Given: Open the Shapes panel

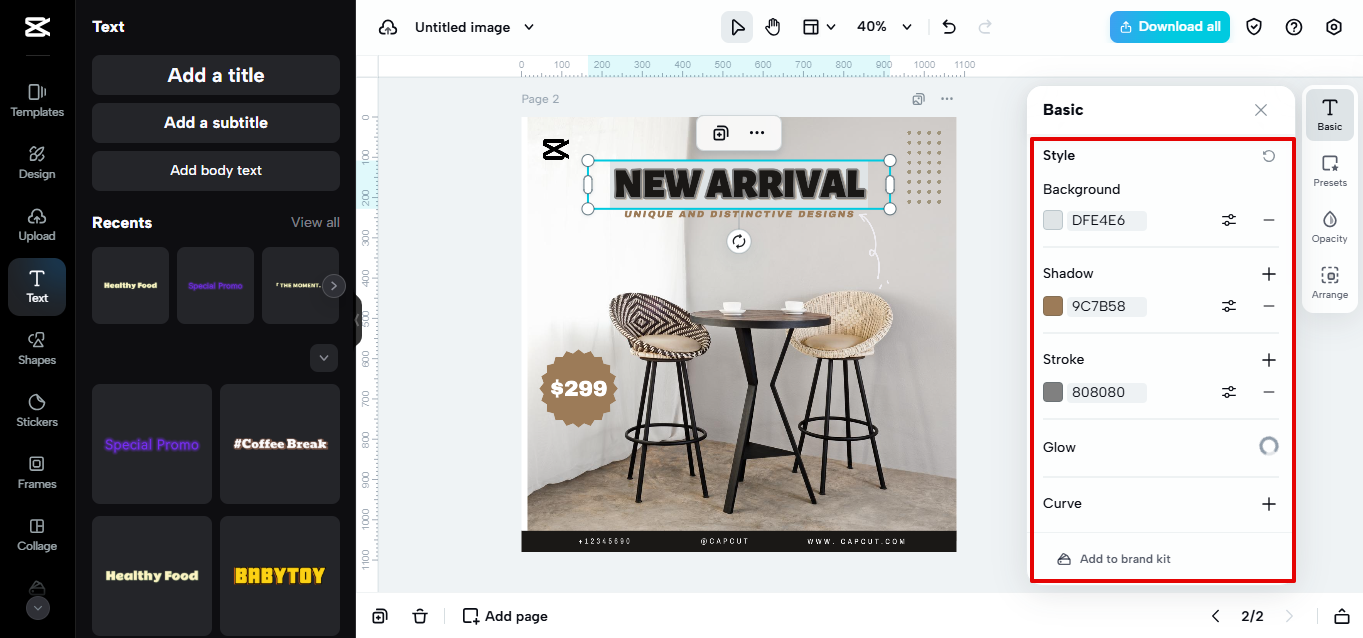Looking at the screenshot, I should [x=36, y=347].
